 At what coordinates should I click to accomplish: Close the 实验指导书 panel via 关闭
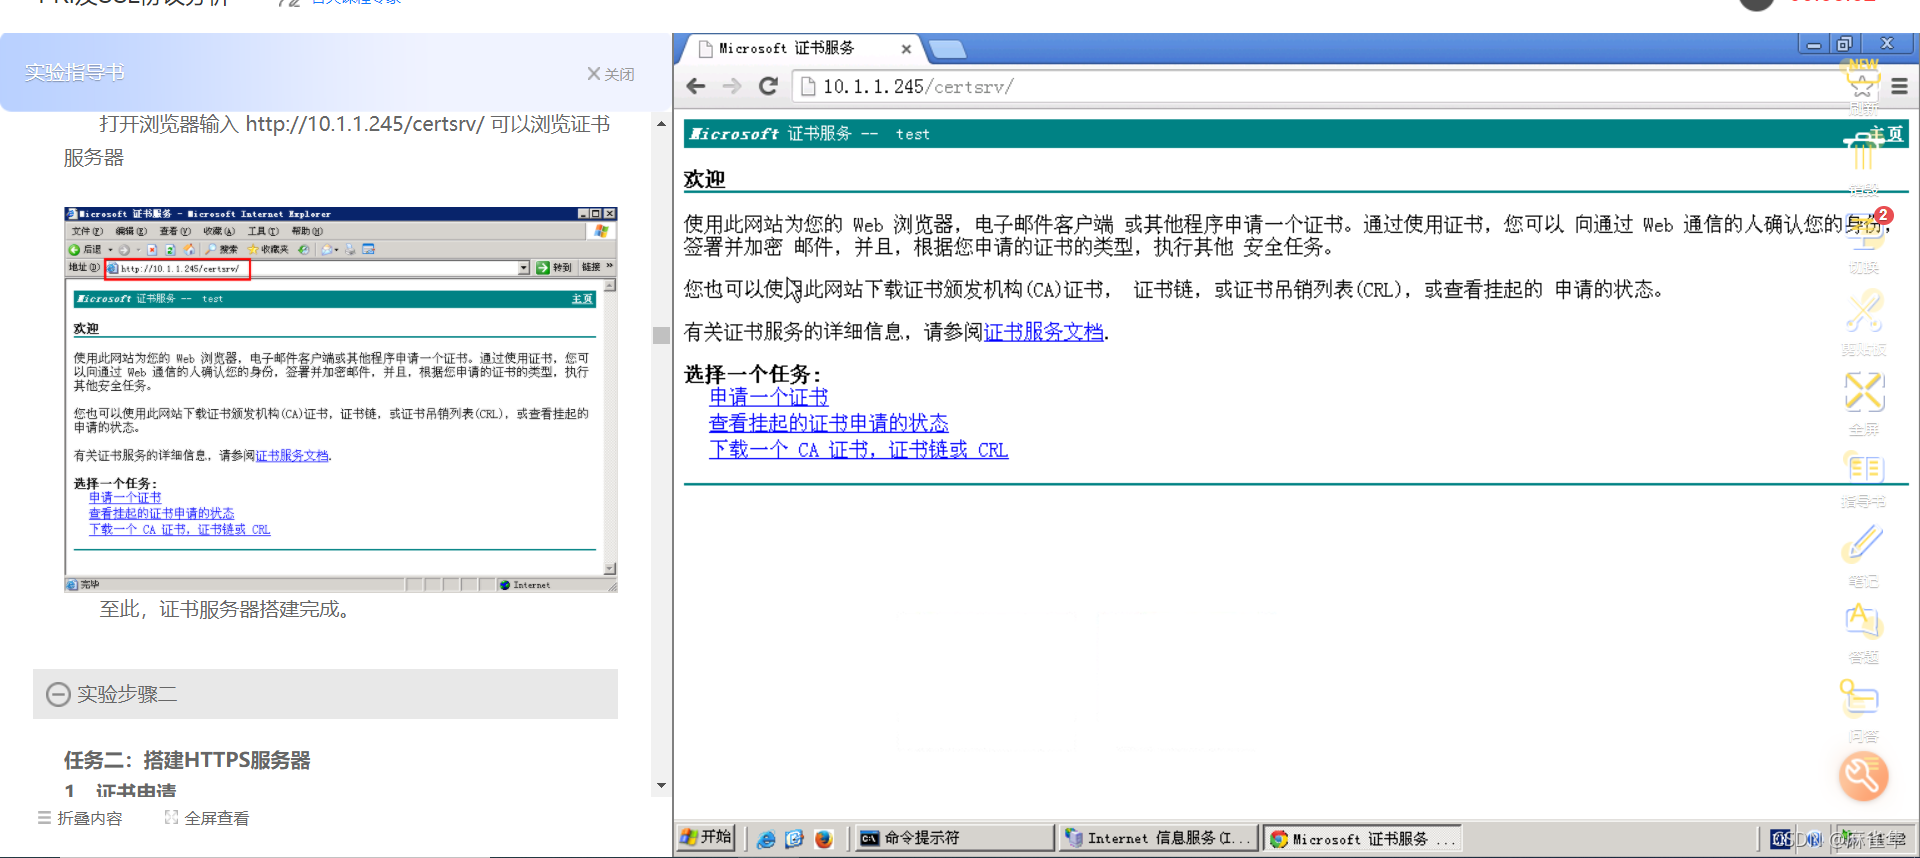pyautogui.click(x=610, y=74)
